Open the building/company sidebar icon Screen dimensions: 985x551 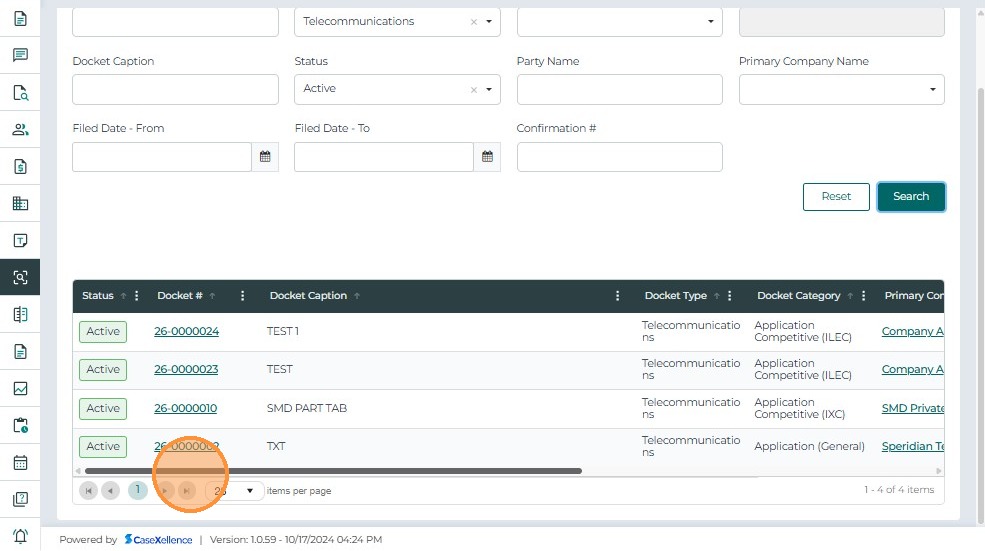[x=20, y=204]
